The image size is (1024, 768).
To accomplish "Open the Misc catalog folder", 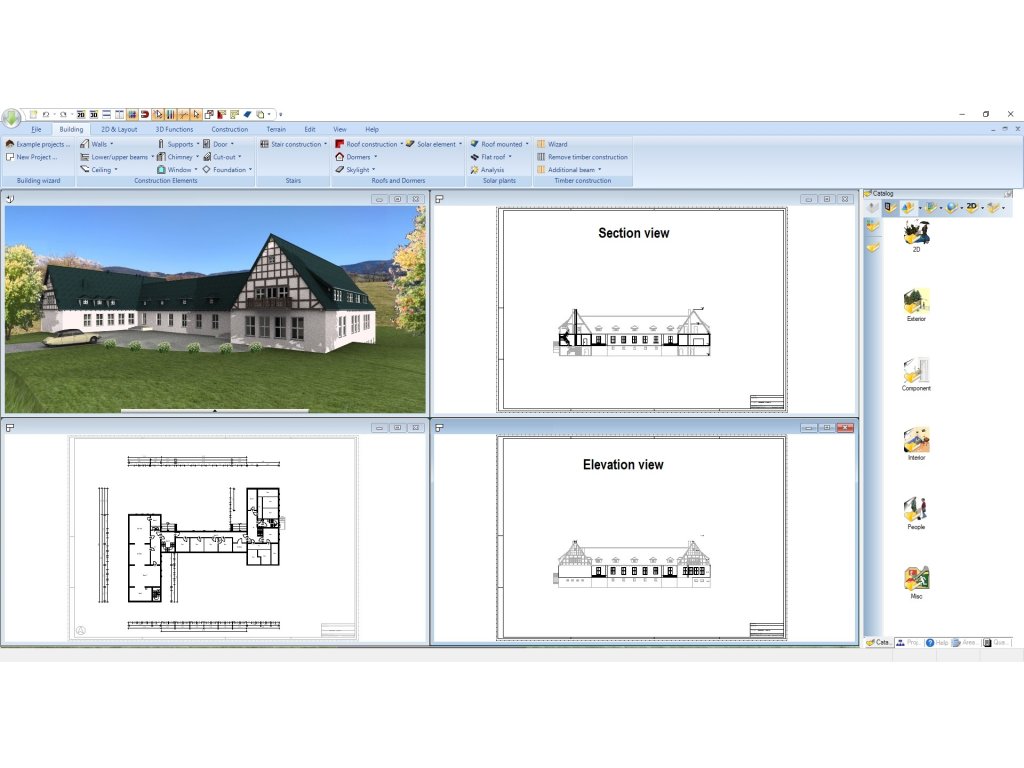I will coord(915,578).
